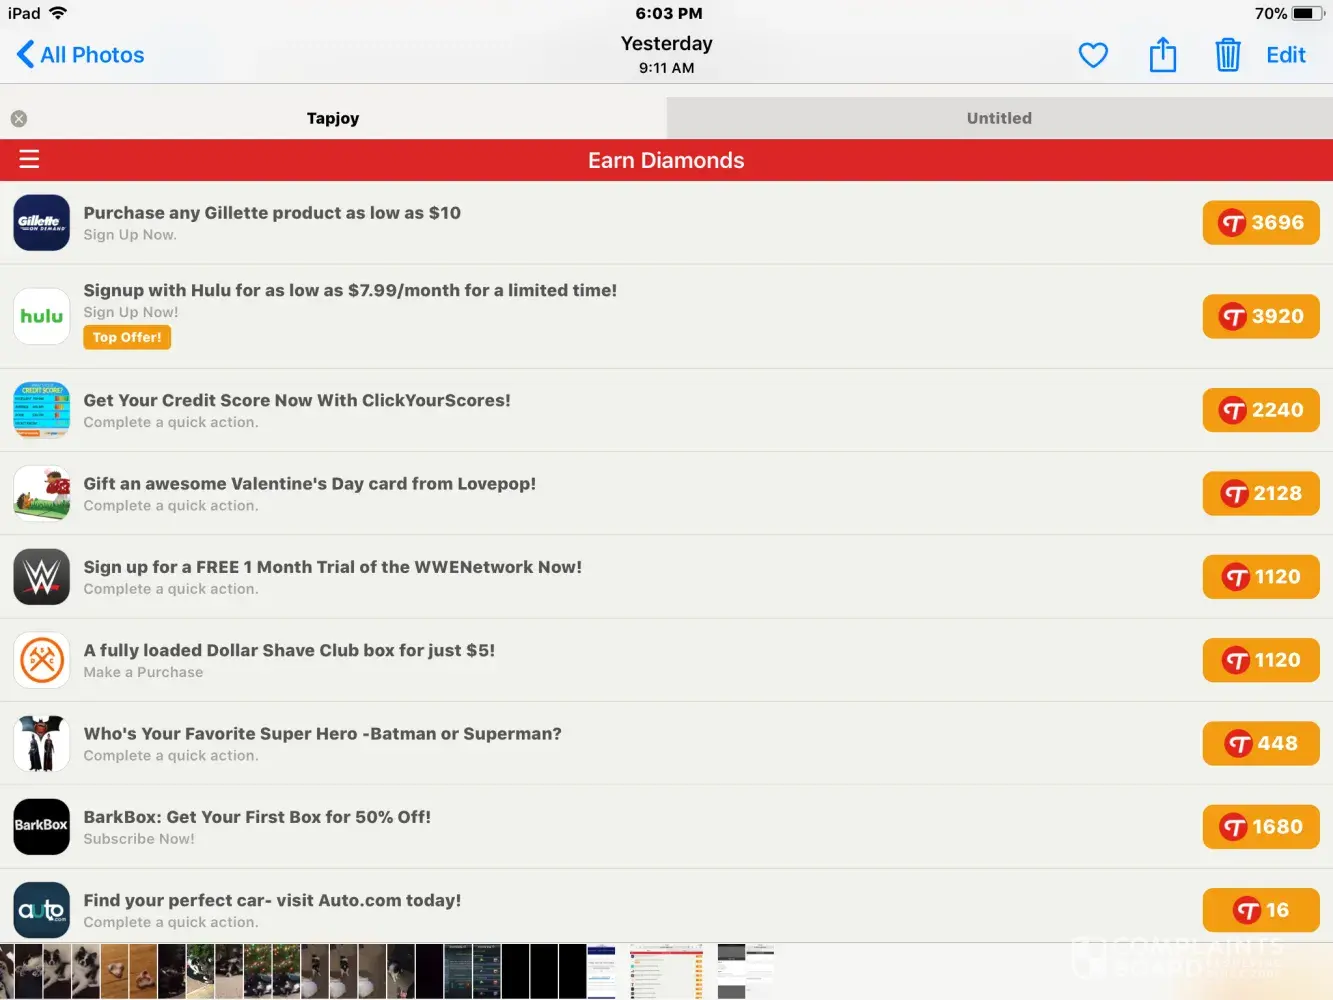The width and height of the screenshot is (1333, 1000).
Task: Open 'A fully loaded Dollar Shave Club' offer
Action: click(289, 650)
